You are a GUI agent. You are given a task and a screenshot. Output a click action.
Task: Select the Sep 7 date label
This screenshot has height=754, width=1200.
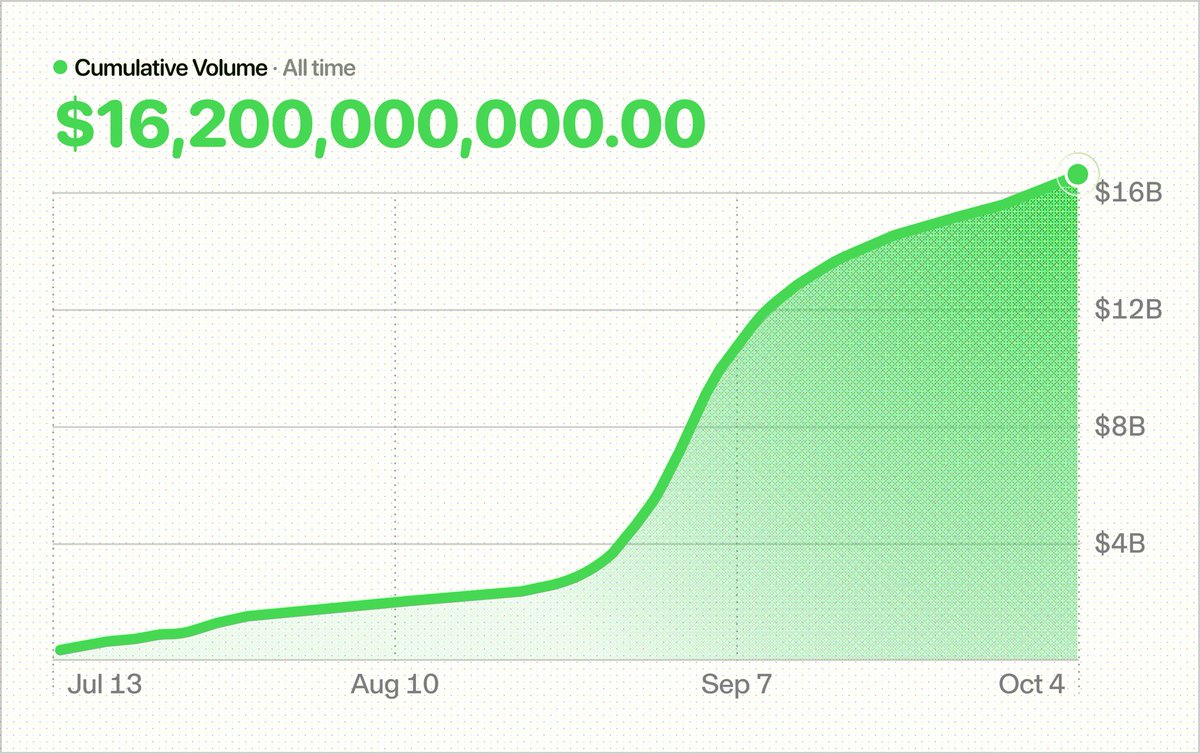coord(738,685)
